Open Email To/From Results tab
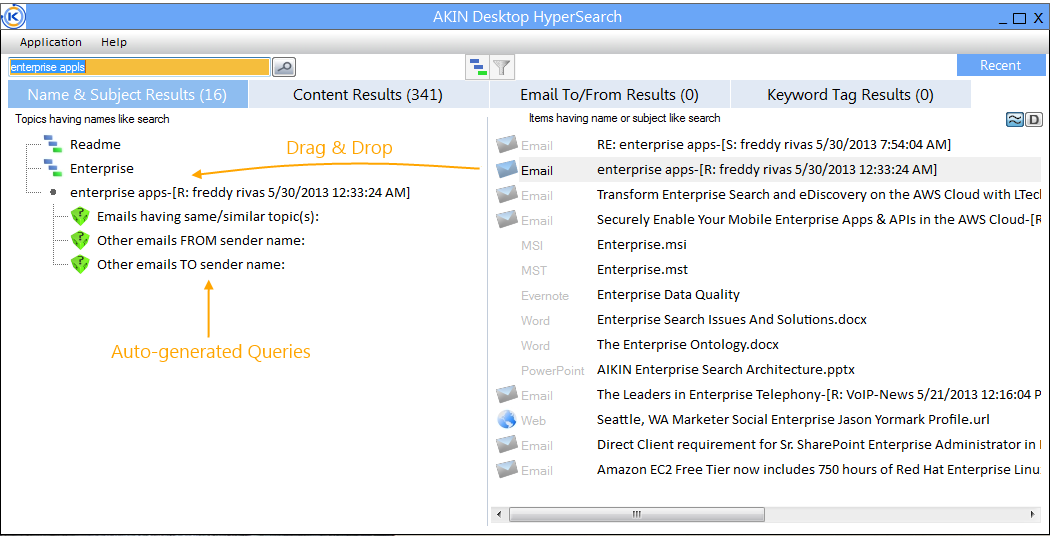The height and width of the screenshot is (540, 1055). (610, 95)
